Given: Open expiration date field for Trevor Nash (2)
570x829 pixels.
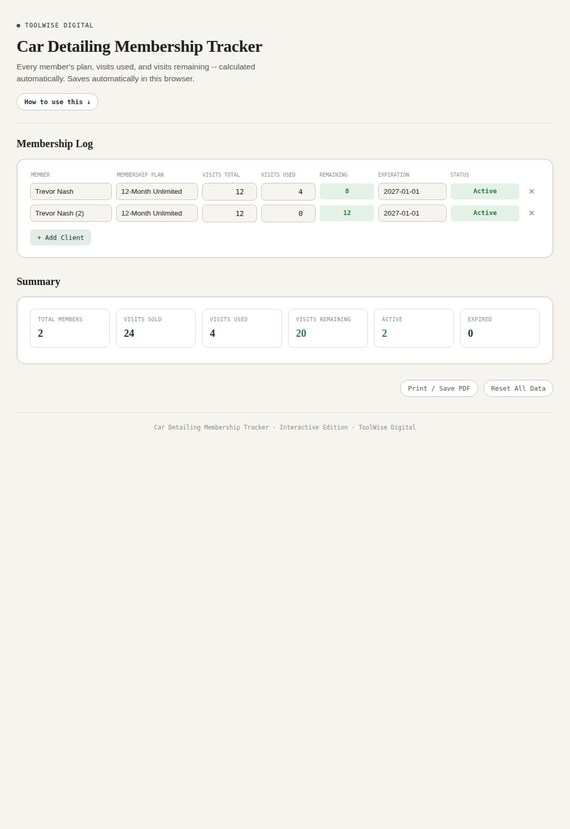Looking at the screenshot, I should point(412,213).
